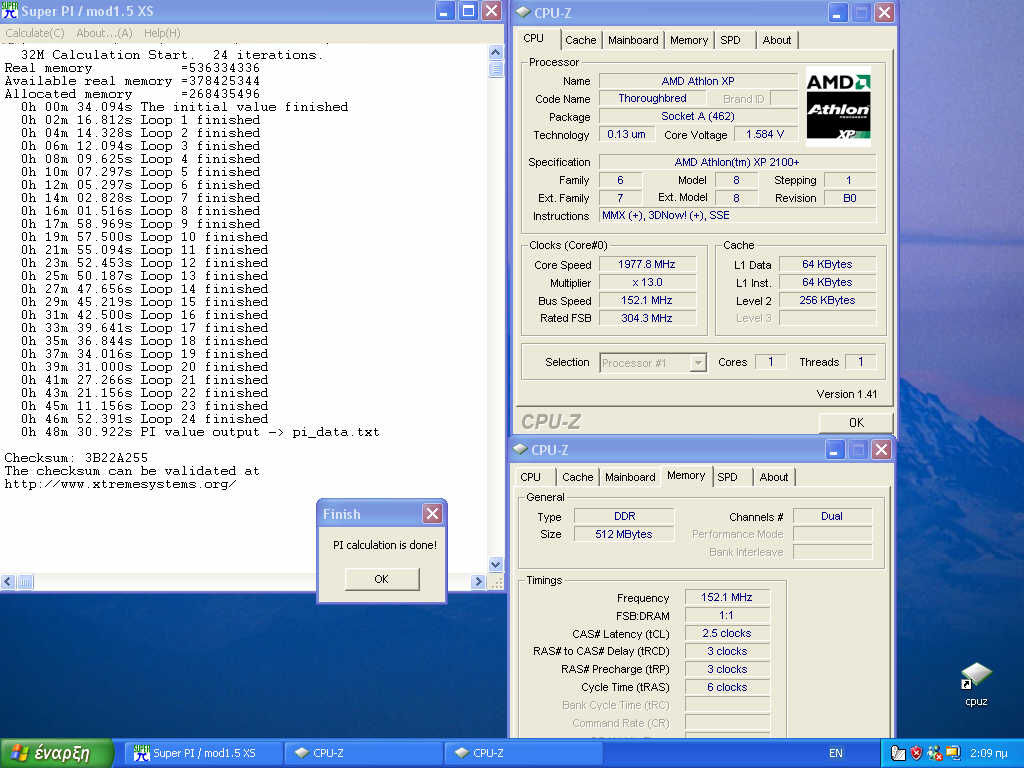Click the Code Name Thoroughbred field
The width and height of the screenshot is (1024, 768).
click(652, 98)
